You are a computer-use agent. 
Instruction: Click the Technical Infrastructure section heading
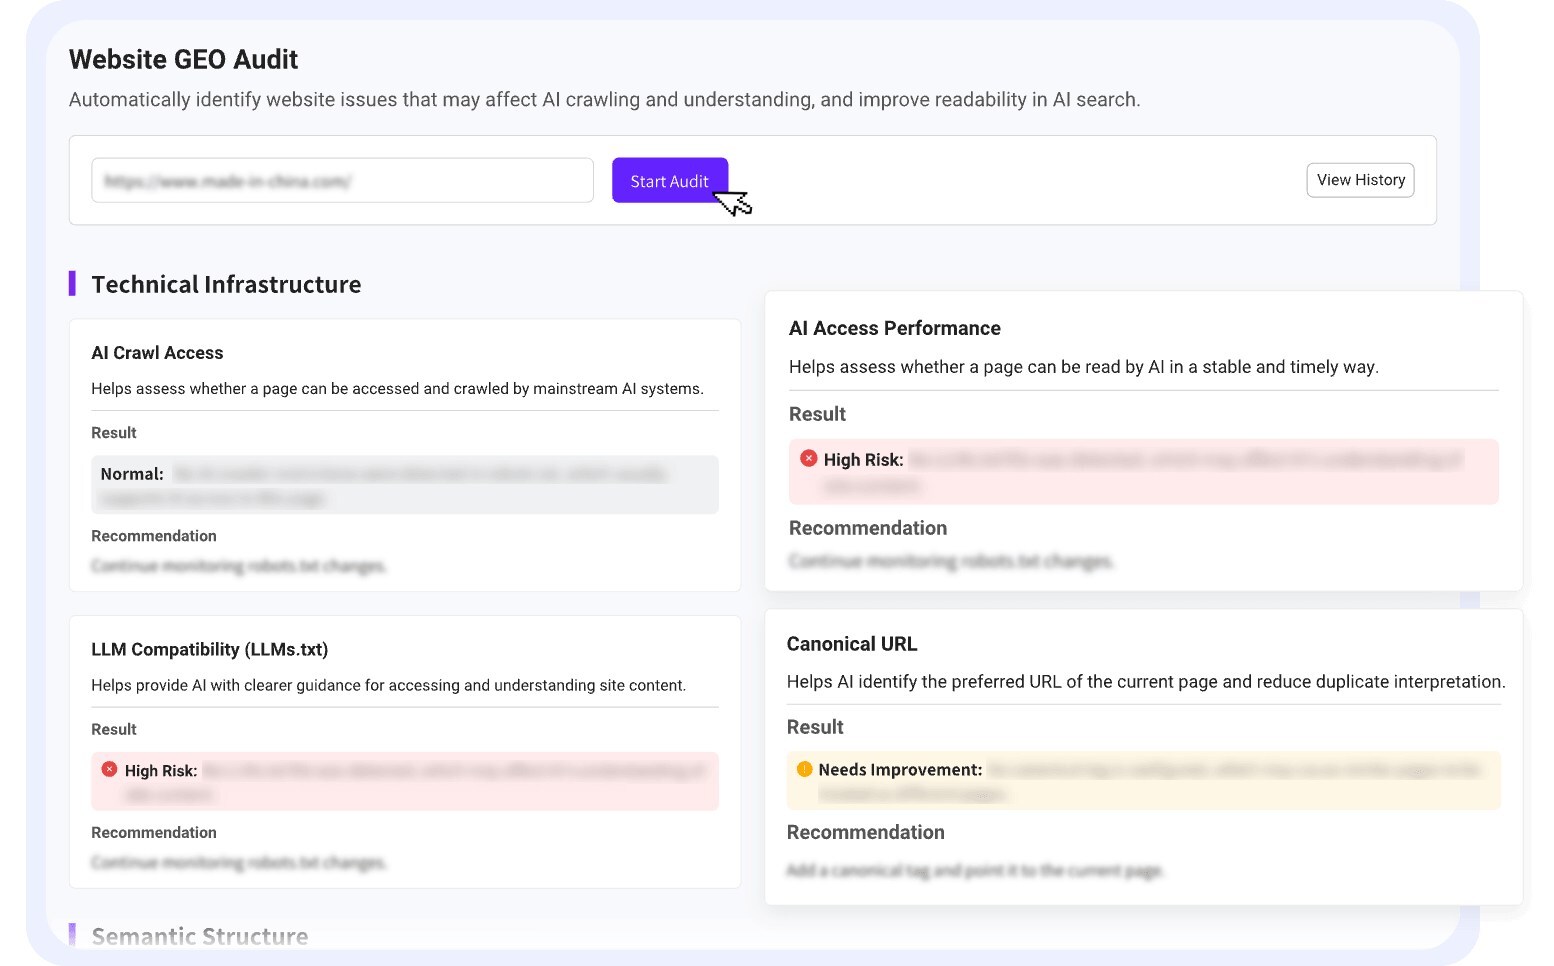pyautogui.click(x=226, y=285)
